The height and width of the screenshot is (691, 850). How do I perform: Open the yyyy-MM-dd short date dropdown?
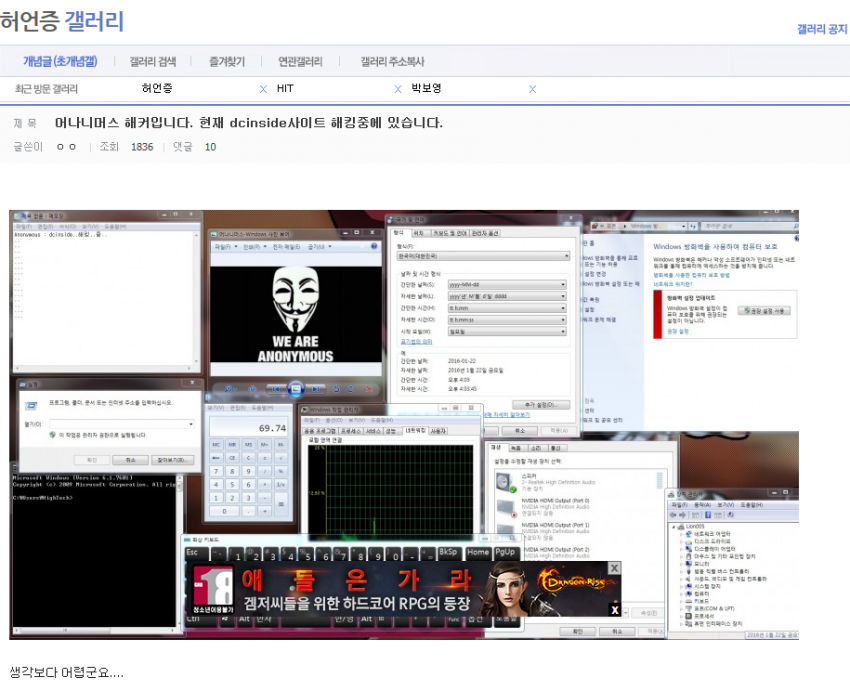[x=563, y=284]
